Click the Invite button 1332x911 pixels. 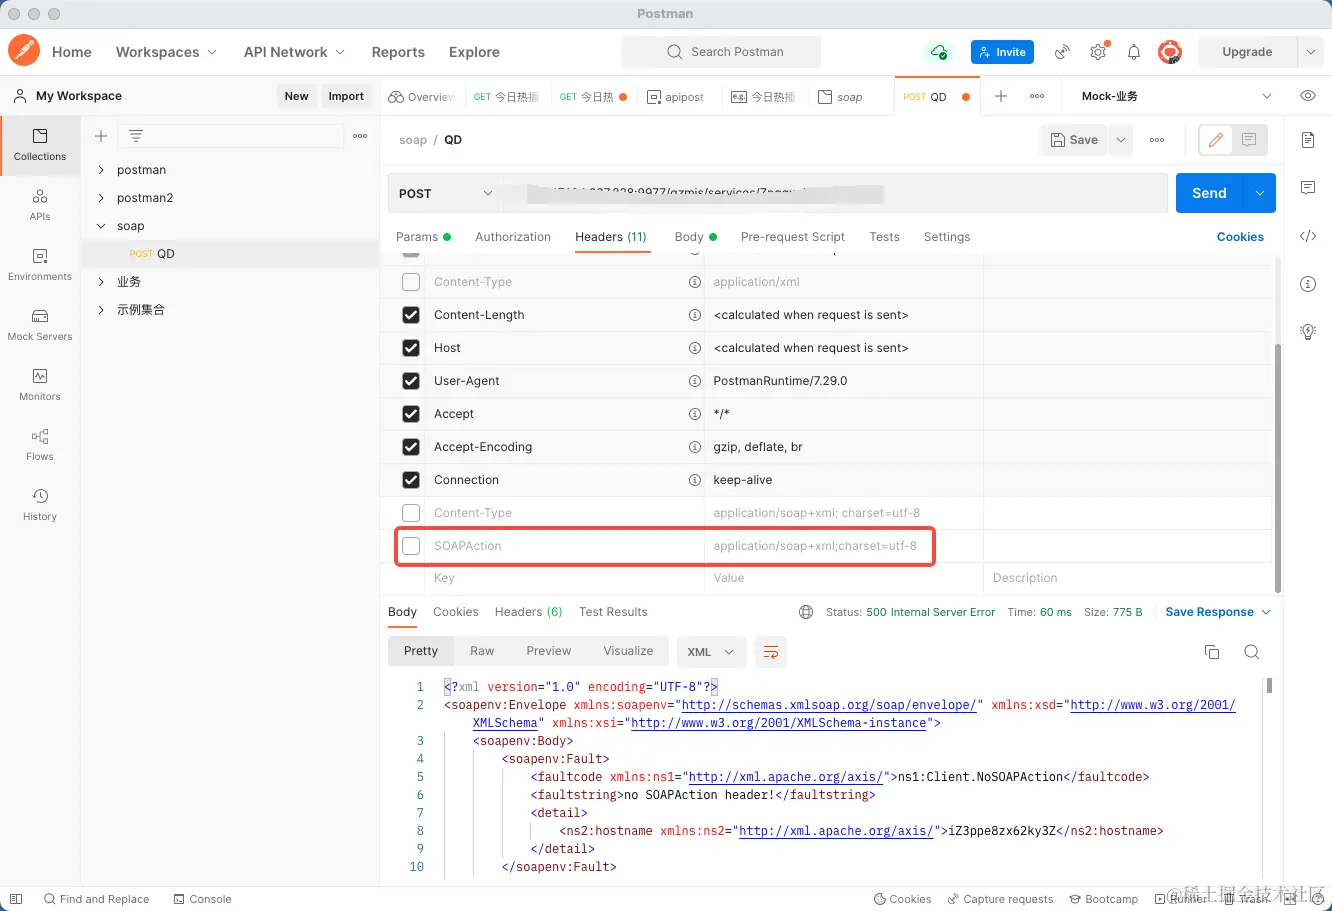coord(1002,52)
